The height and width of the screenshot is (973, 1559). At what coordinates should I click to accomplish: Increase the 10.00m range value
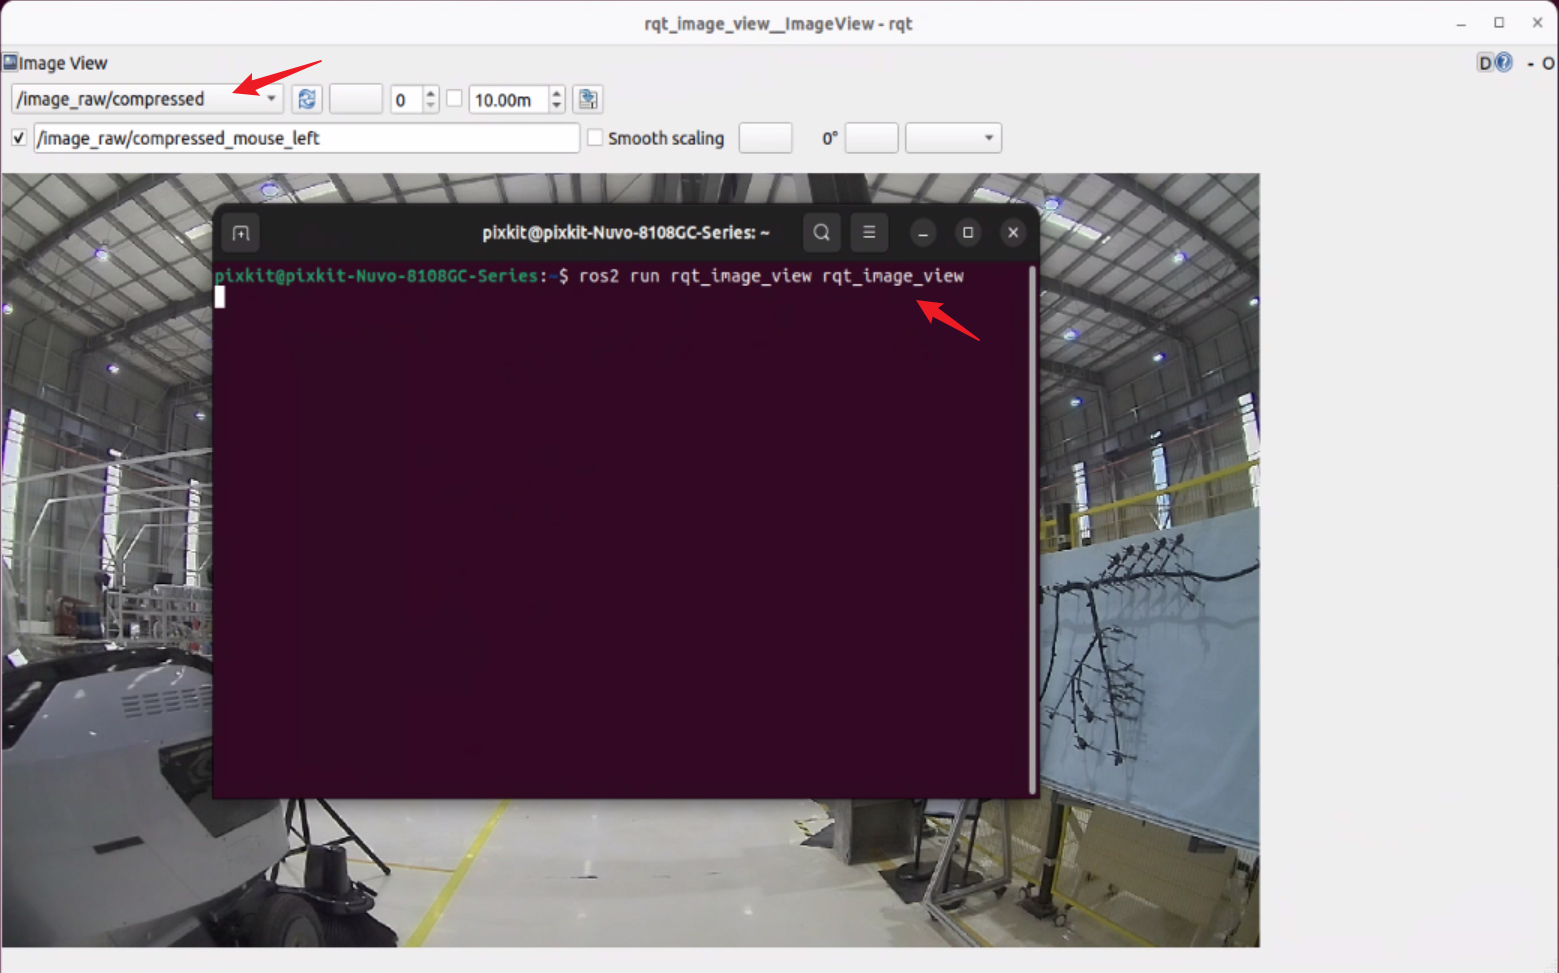(x=557, y=93)
